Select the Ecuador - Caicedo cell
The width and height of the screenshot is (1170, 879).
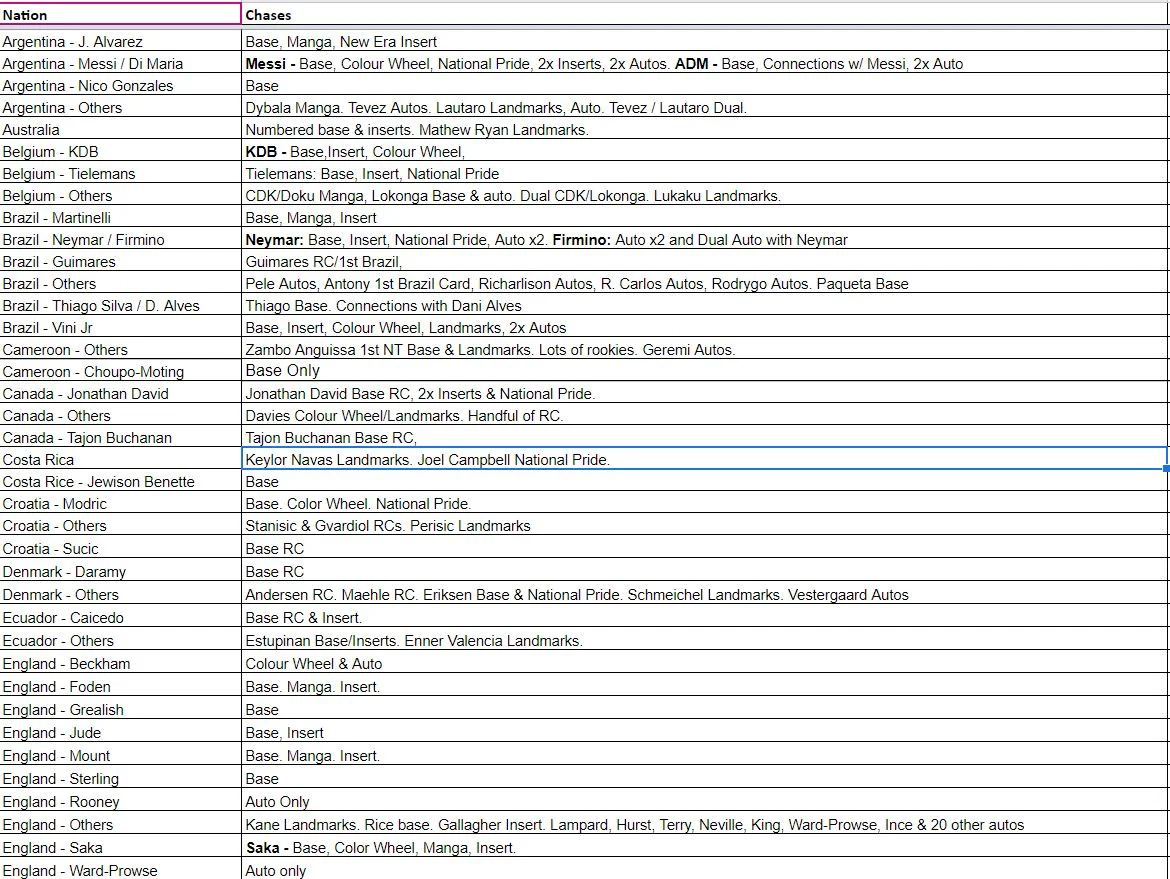[120, 618]
